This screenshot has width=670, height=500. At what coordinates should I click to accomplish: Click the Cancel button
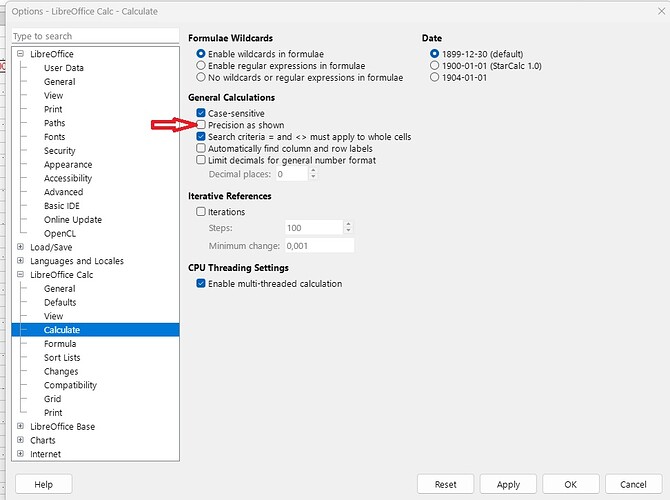pyautogui.click(x=633, y=484)
